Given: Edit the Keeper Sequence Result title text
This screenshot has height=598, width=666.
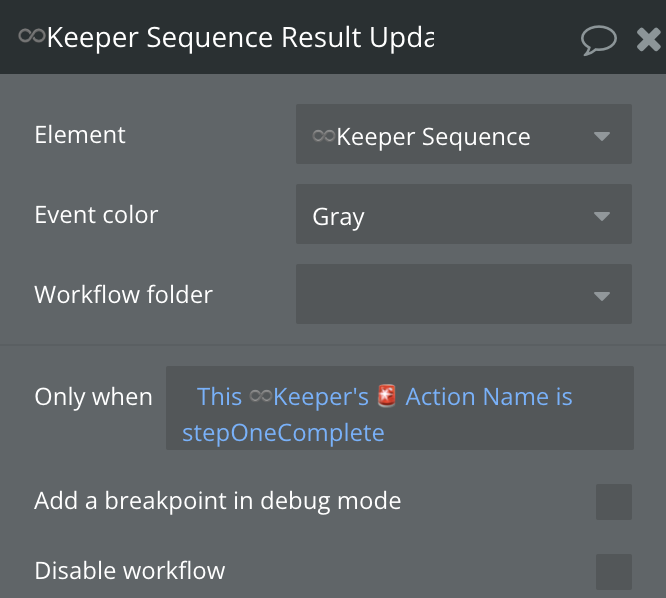Looking at the screenshot, I should tap(240, 37).
